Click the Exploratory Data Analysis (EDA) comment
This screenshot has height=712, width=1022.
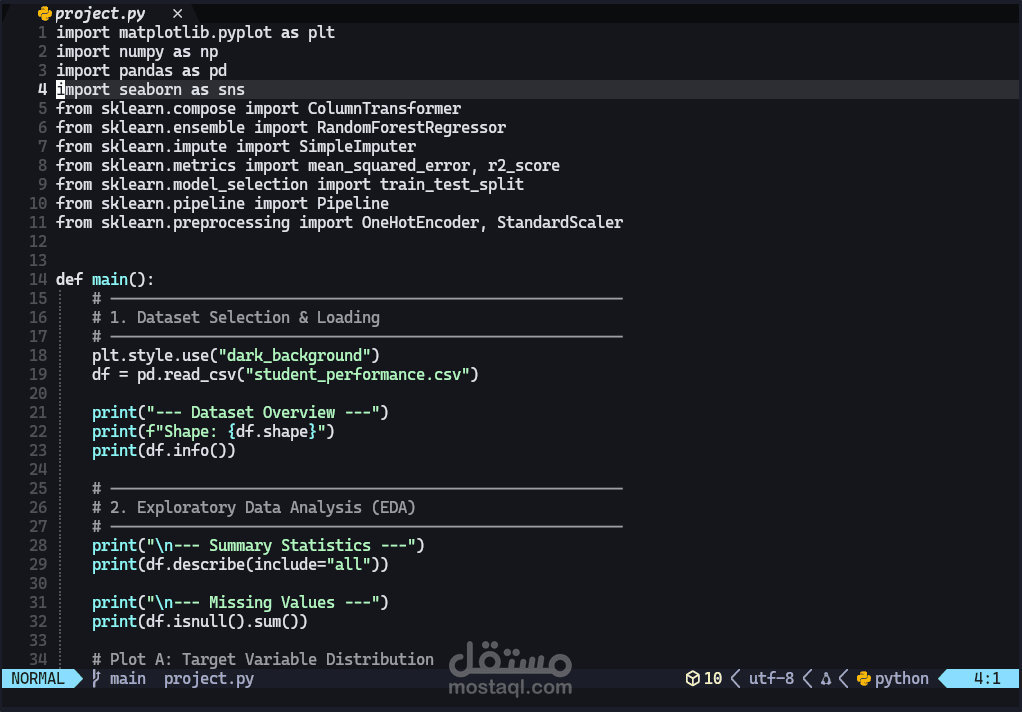pos(254,507)
